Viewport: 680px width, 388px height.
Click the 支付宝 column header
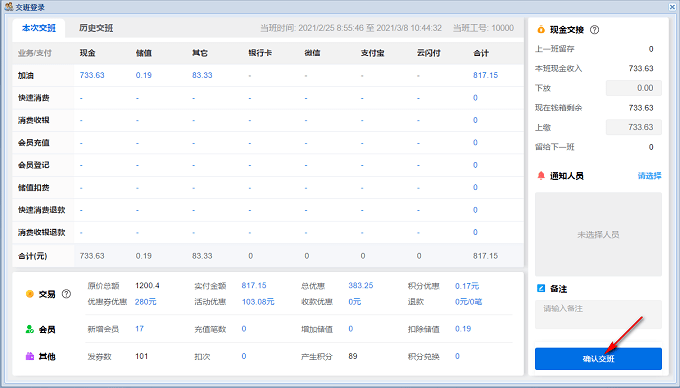[x=372, y=53]
